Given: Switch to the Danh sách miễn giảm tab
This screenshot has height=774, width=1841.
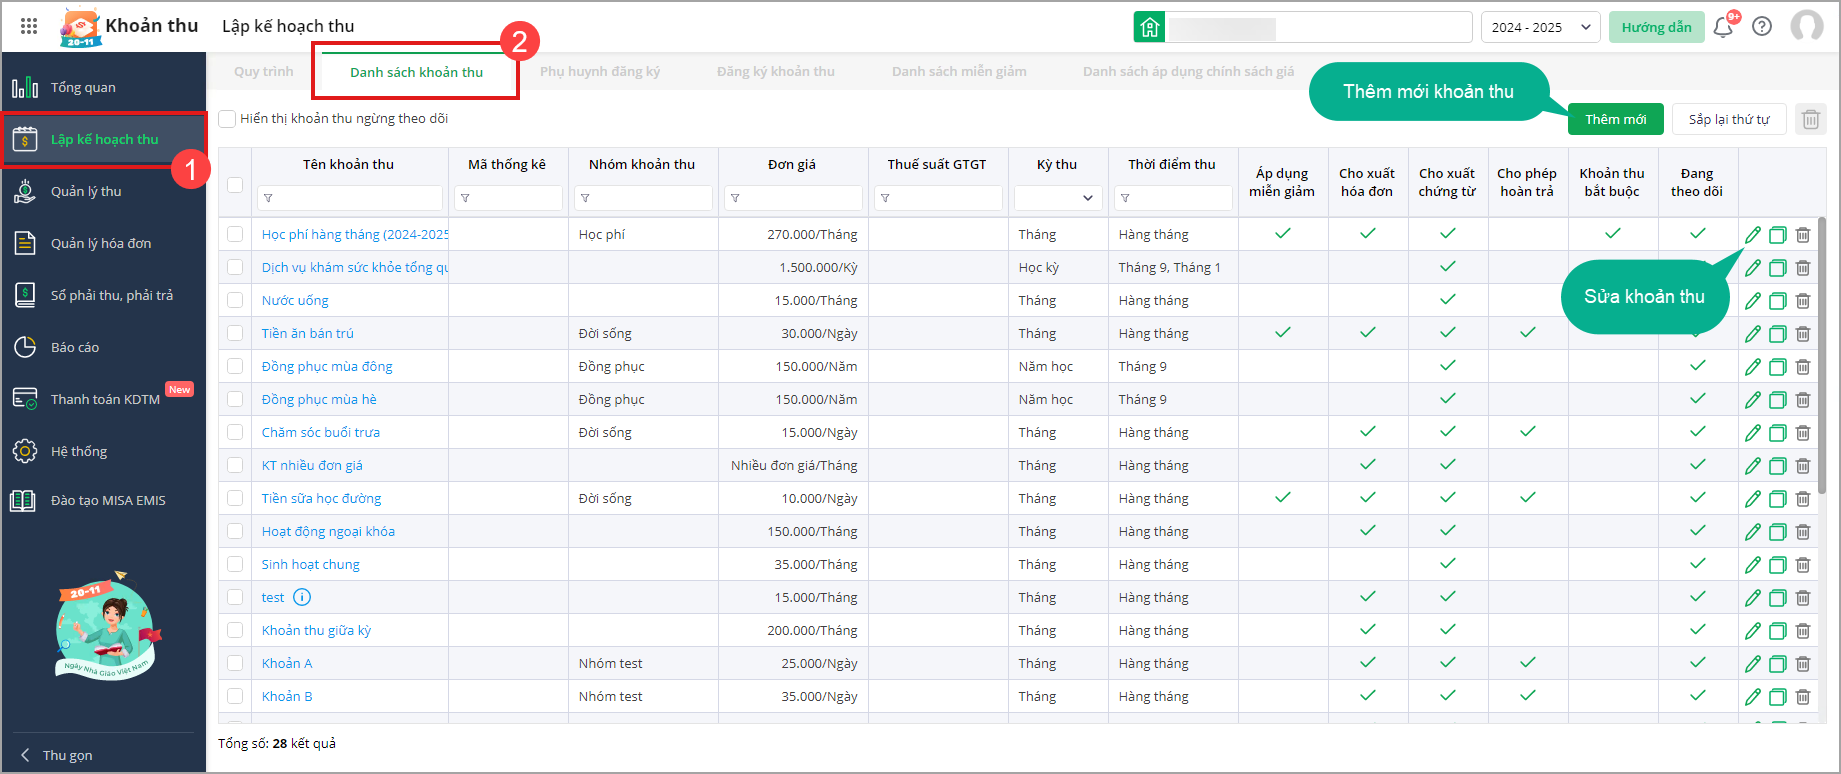Looking at the screenshot, I should [959, 72].
